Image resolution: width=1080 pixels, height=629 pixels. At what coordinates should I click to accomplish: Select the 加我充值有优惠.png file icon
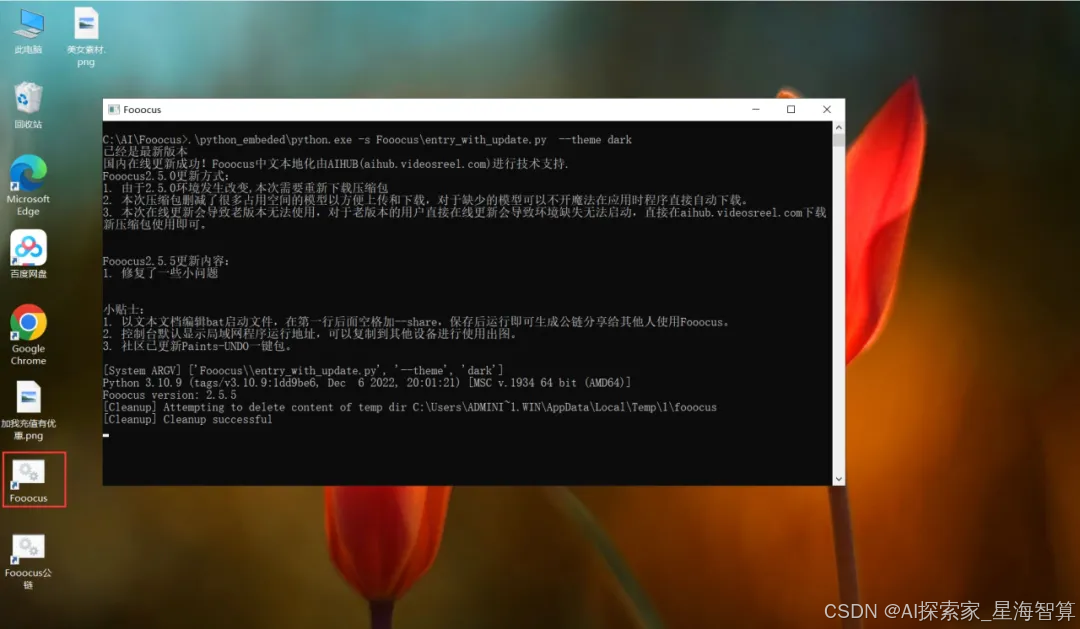(x=28, y=411)
